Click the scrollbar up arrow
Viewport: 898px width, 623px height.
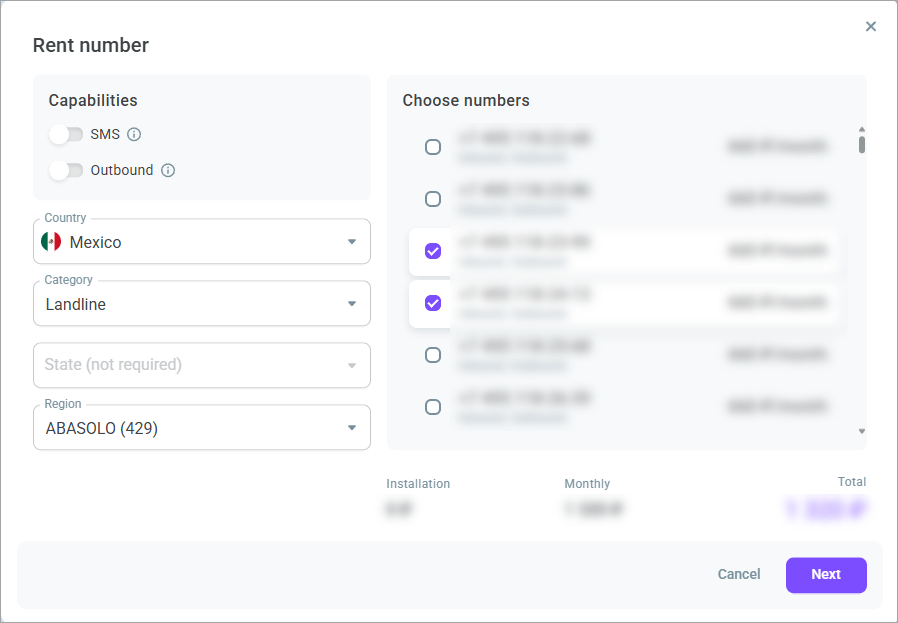click(x=861, y=130)
